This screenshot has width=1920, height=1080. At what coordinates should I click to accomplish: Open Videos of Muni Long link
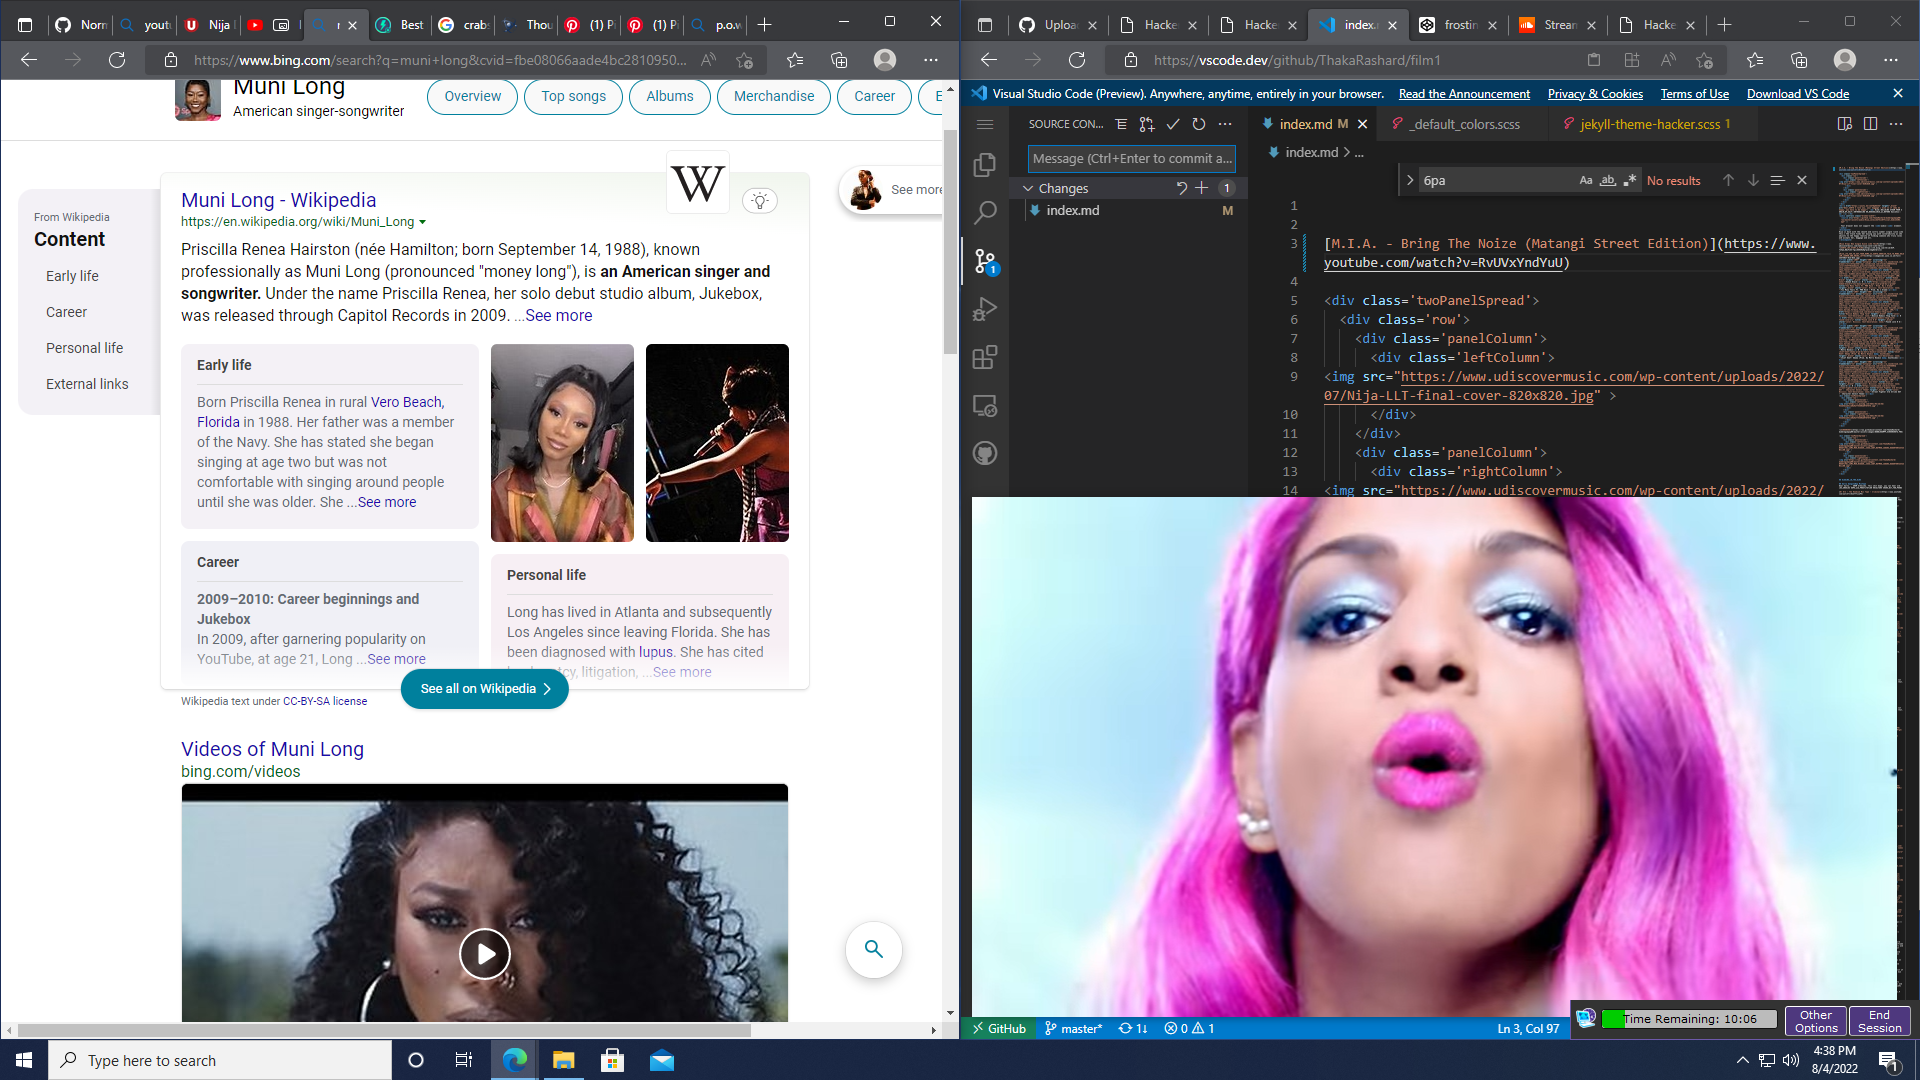(x=272, y=749)
